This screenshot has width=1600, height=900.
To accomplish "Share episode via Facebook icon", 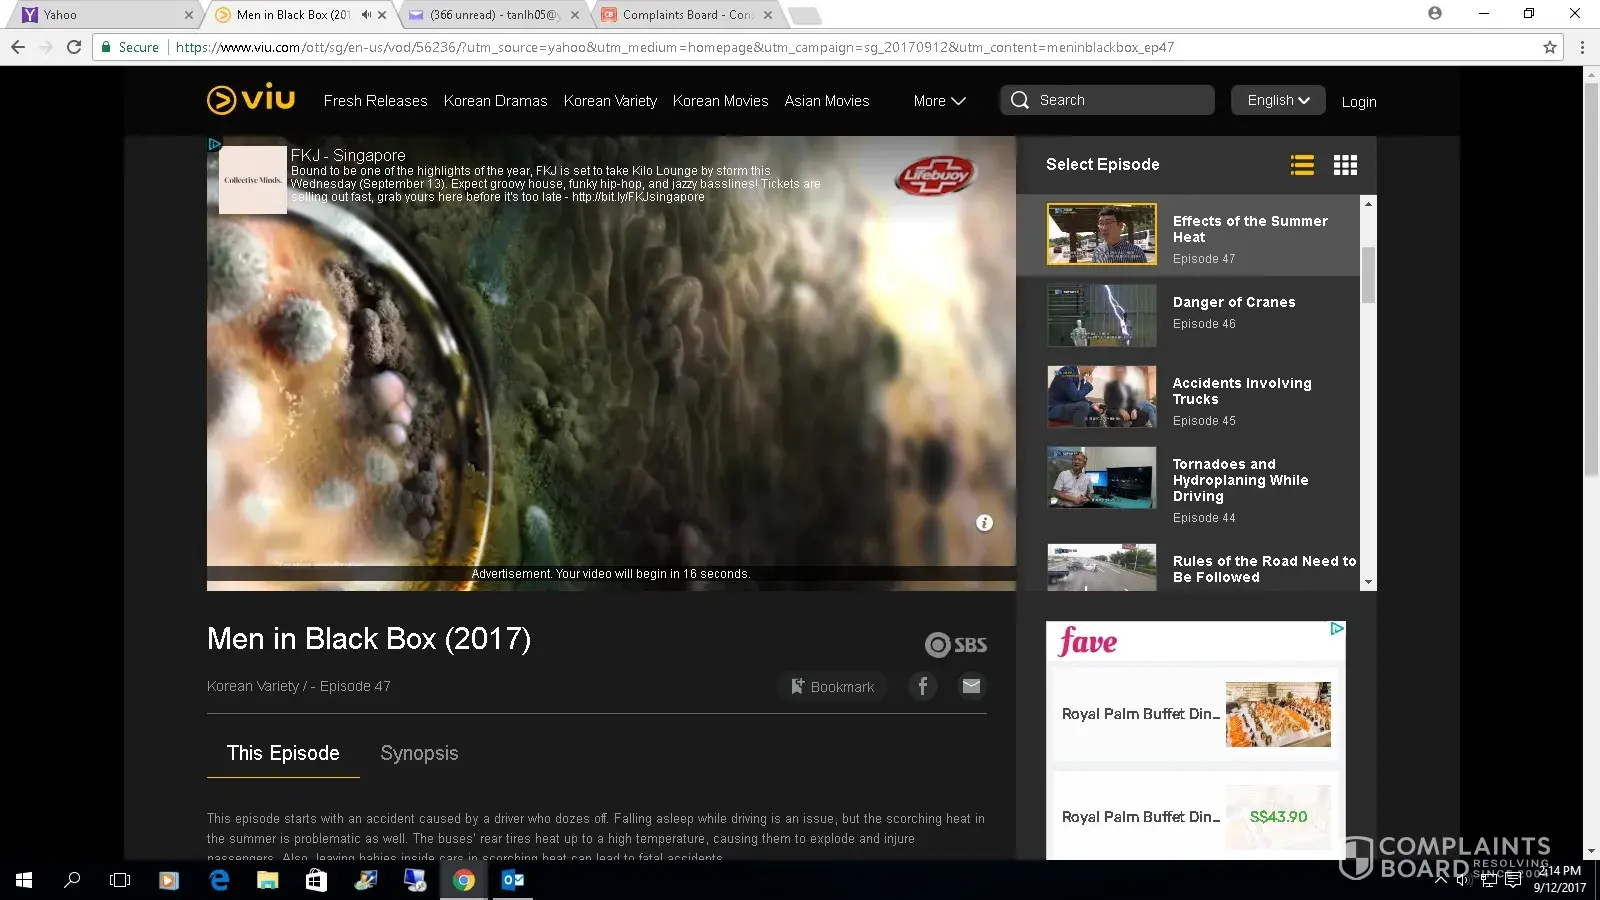I will (923, 686).
